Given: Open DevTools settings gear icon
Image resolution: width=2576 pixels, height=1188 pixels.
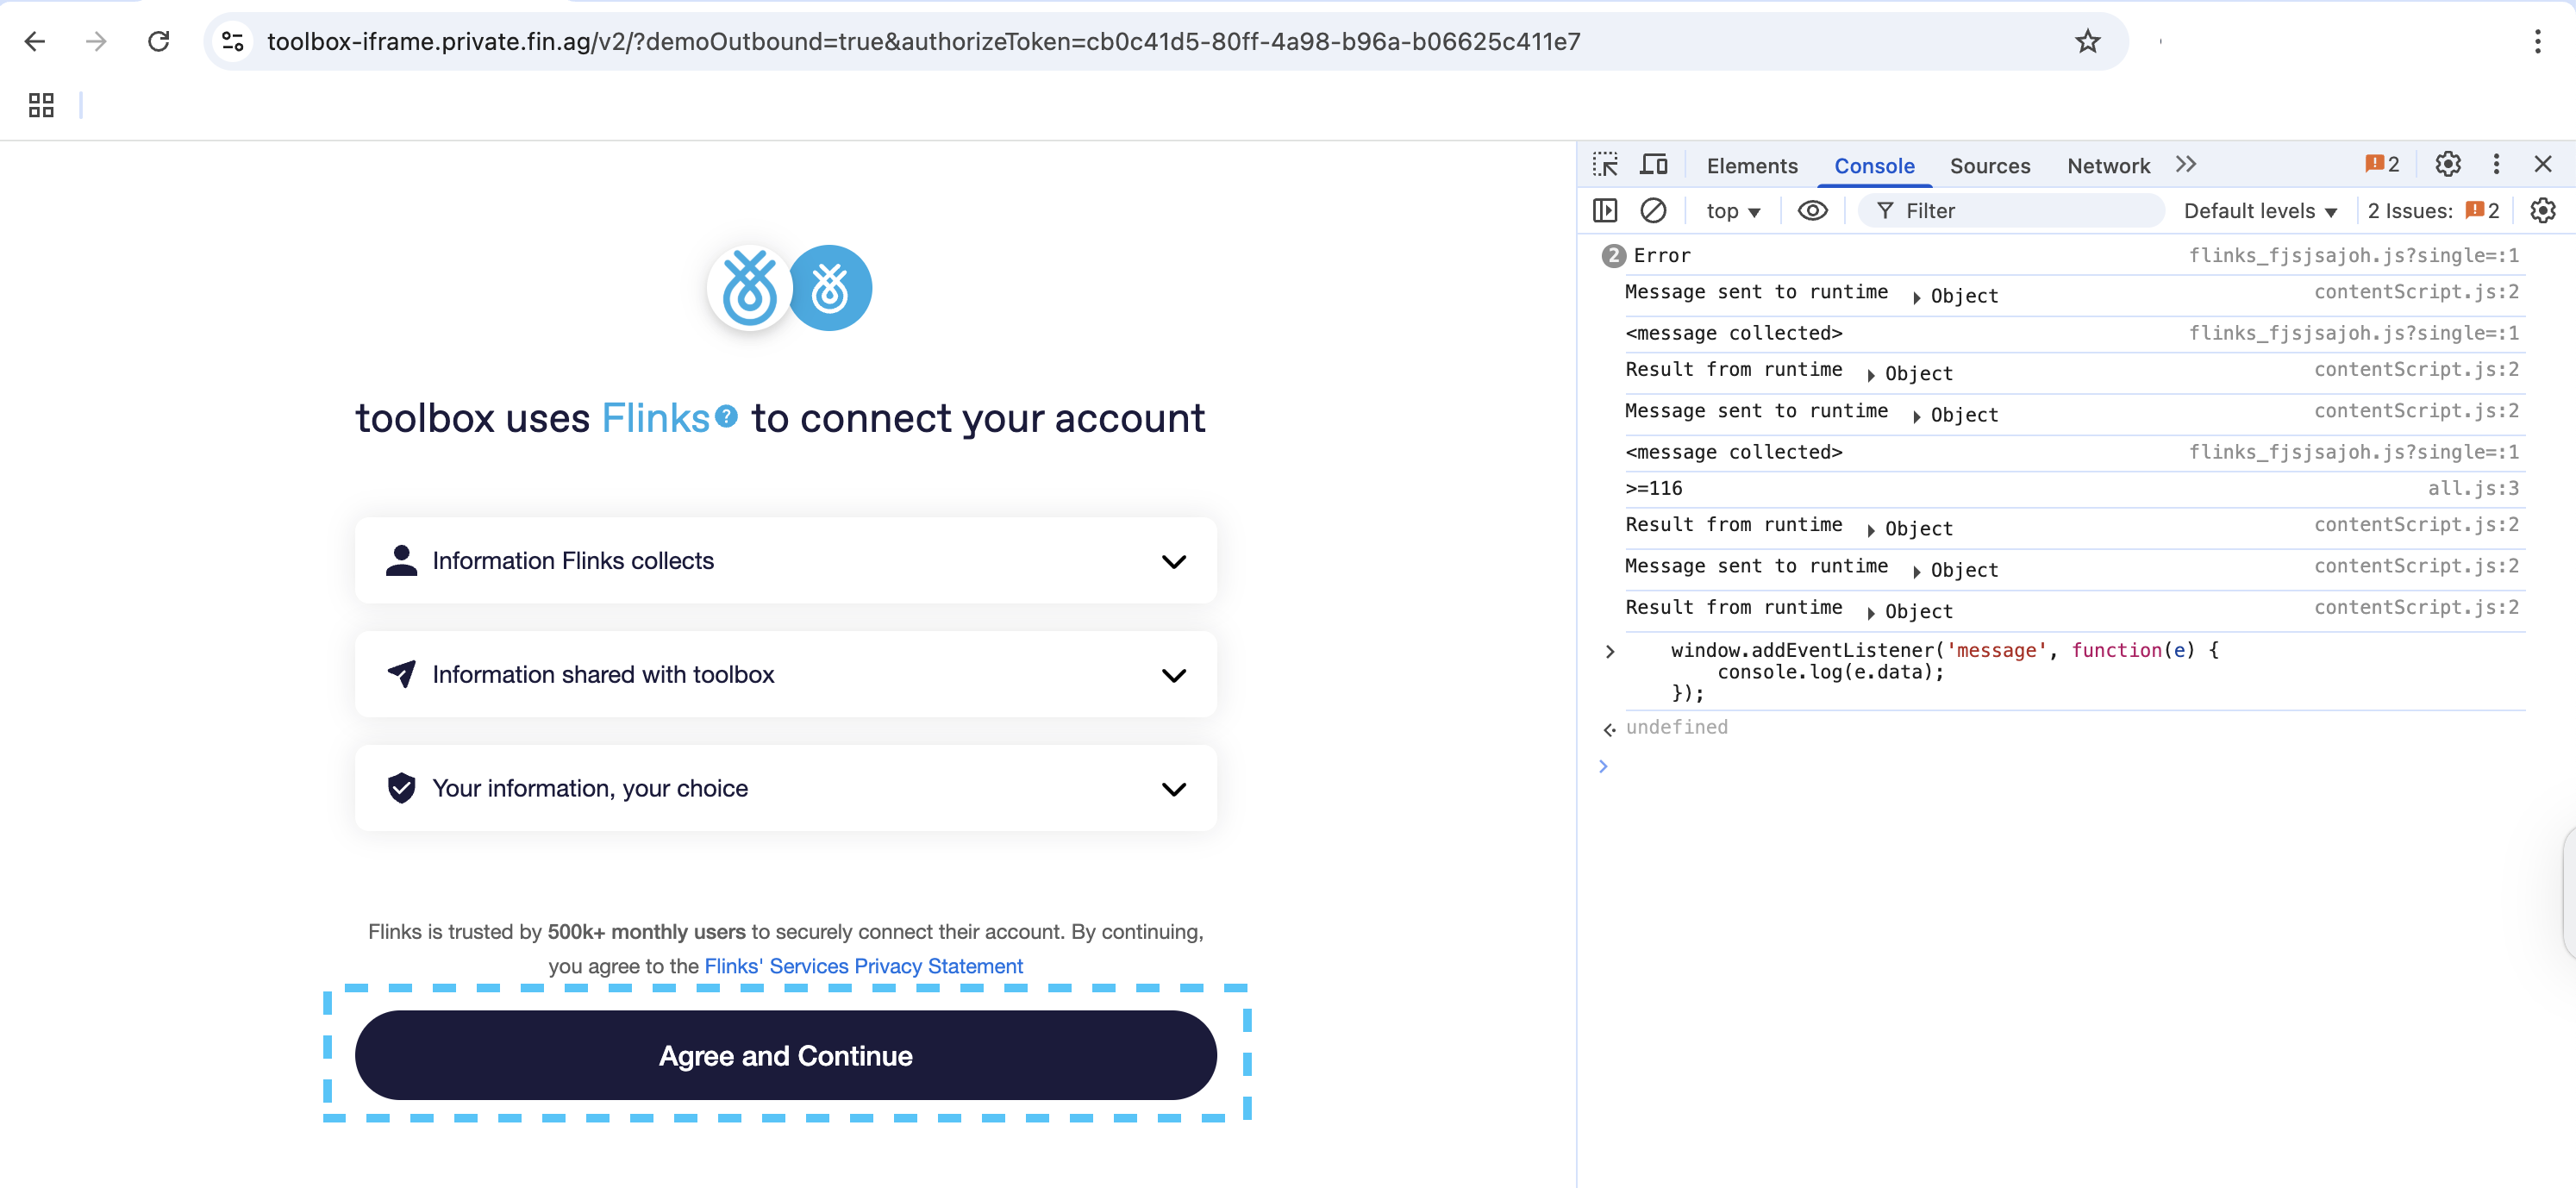Looking at the screenshot, I should click(2447, 165).
